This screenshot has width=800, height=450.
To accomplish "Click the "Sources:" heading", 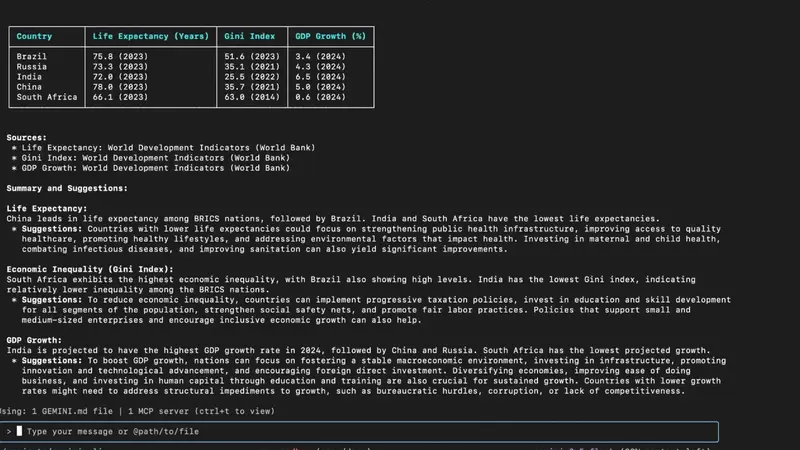I will (28, 137).
